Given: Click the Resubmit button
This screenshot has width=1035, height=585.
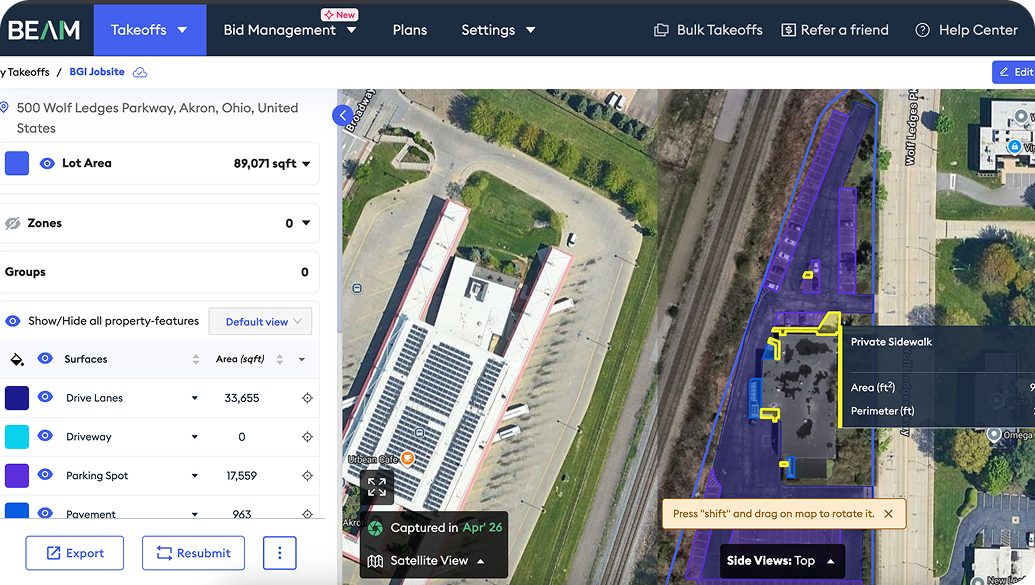Looking at the screenshot, I should tap(193, 553).
